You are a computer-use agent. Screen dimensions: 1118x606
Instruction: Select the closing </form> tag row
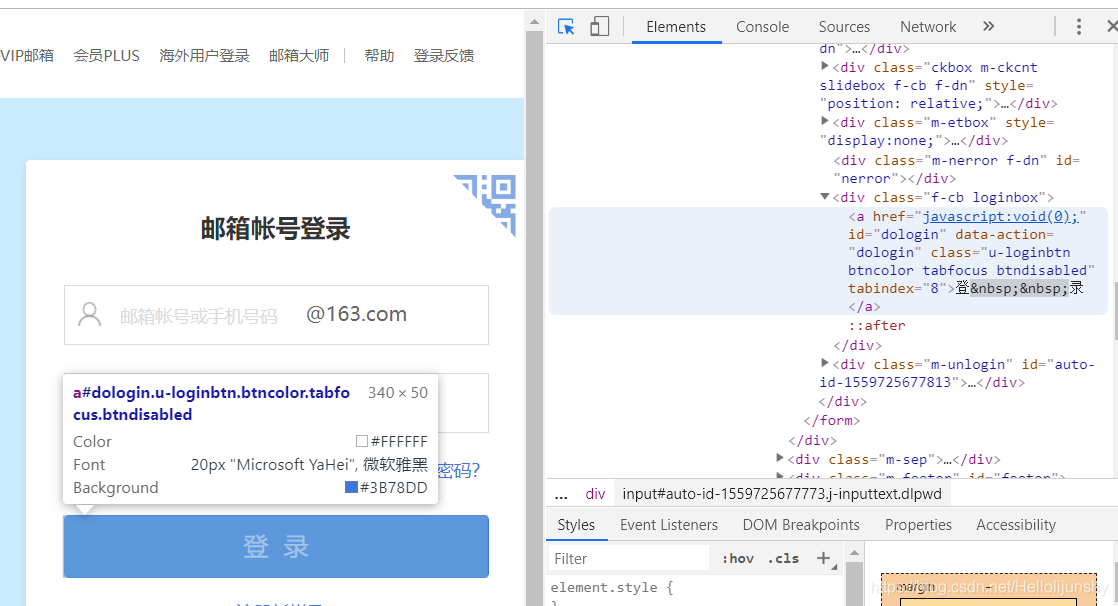[831, 421]
